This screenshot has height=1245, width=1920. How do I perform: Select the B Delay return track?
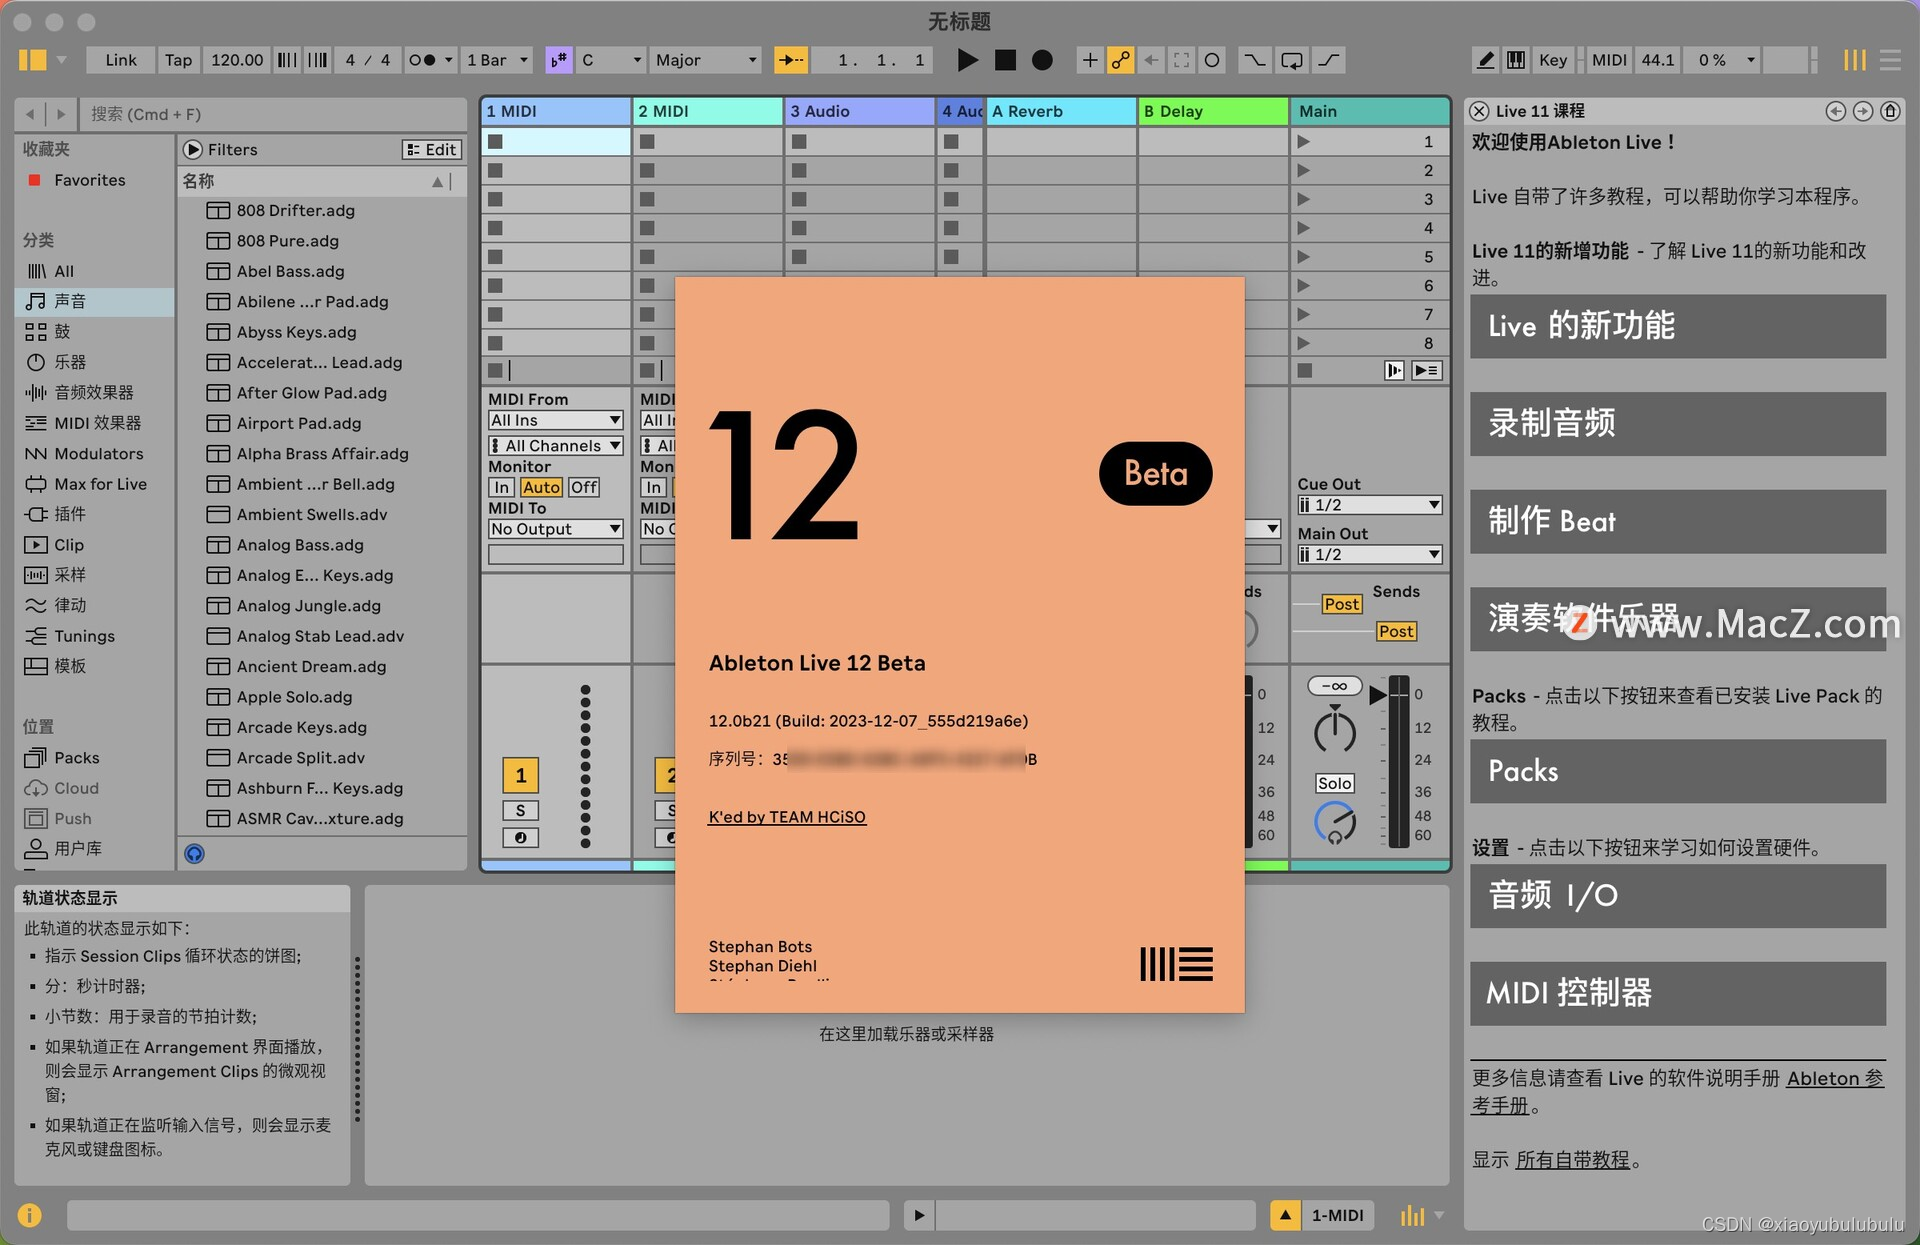click(x=1213, y=111)
